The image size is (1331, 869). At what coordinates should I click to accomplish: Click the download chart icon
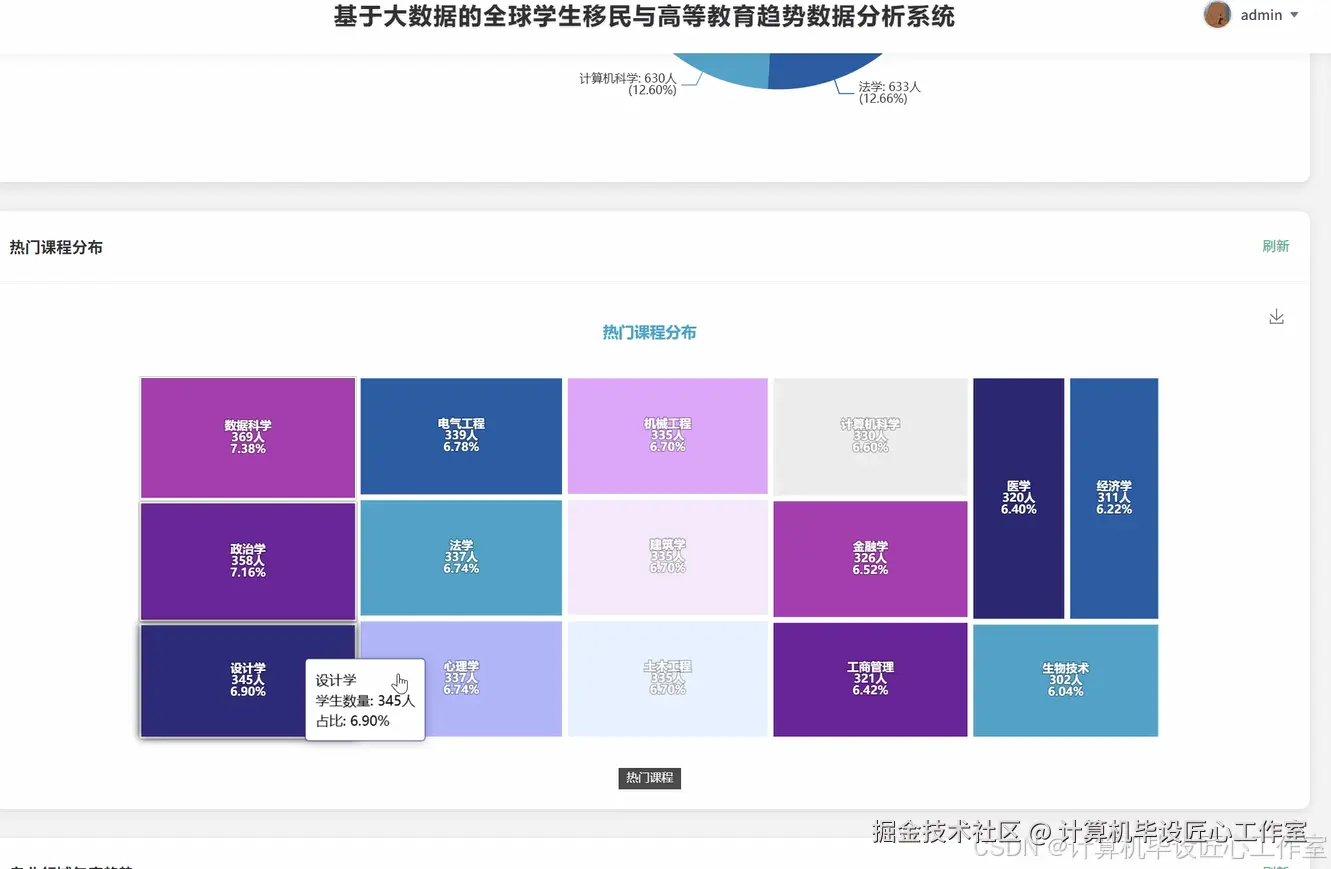[1276, 315]
